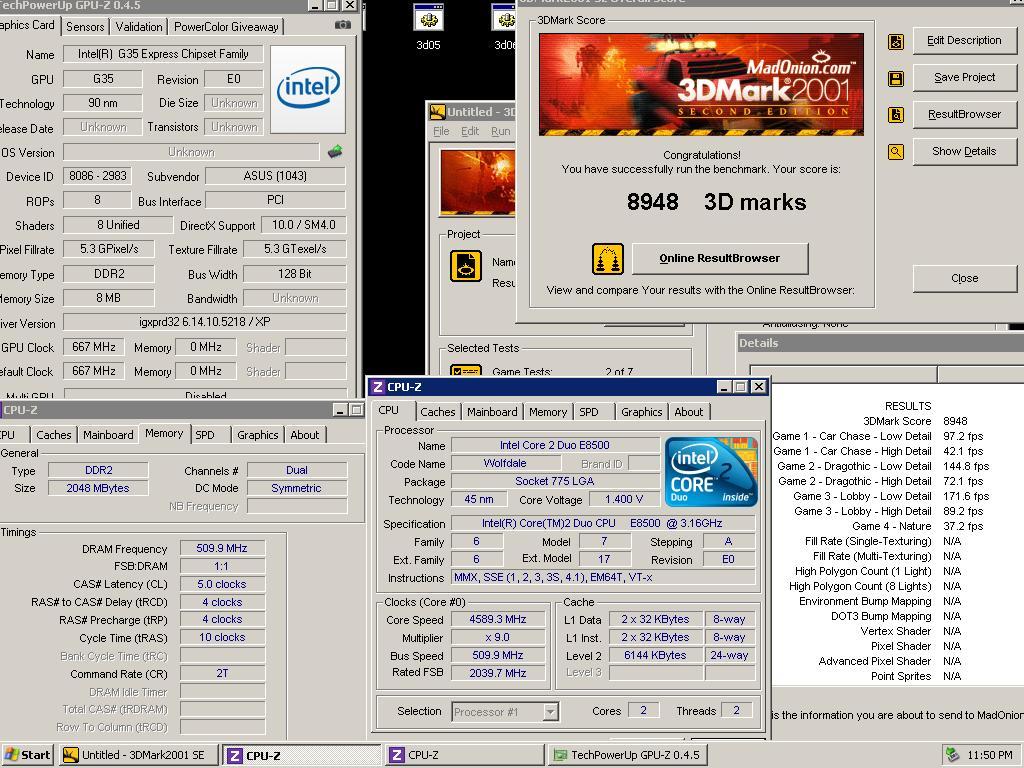Image resolution: width=1024 pixels, height=768 pixels.
Task: Open the PowerColor Giveaway tab
Action: 226,27
